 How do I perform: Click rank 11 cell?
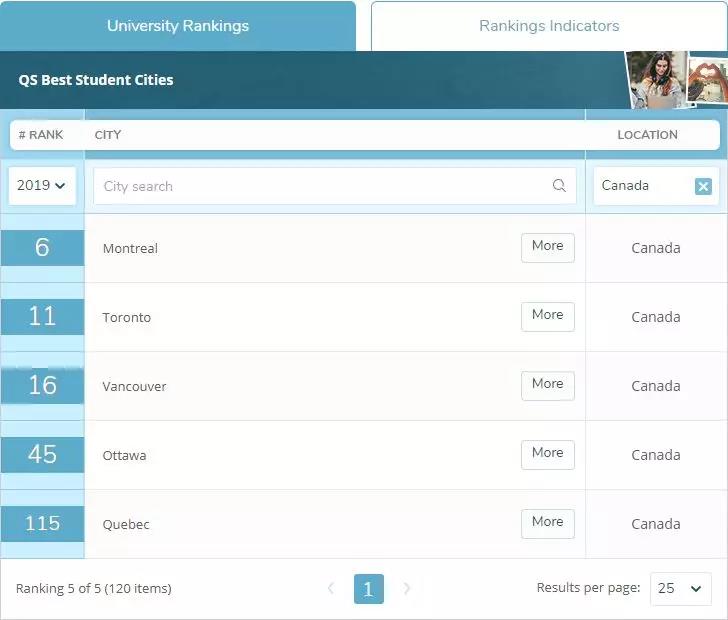[x=42, y=317]
